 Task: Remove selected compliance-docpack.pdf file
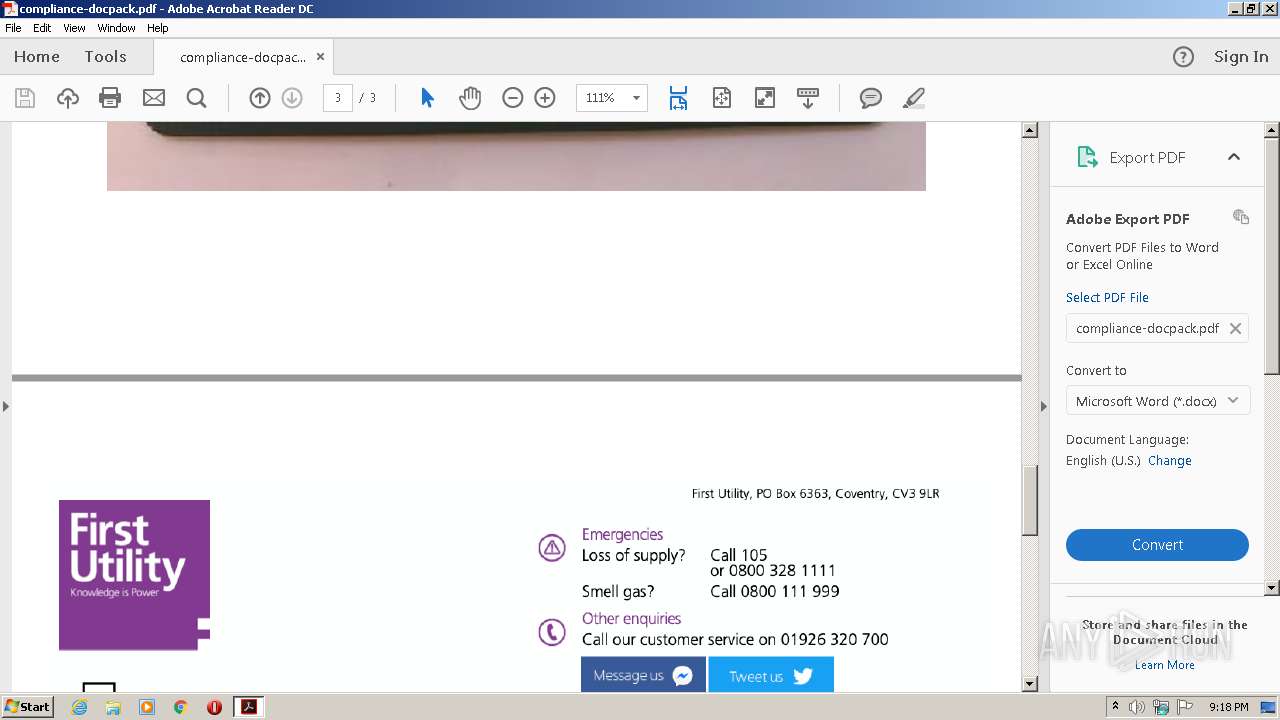tap(1235, 328)
